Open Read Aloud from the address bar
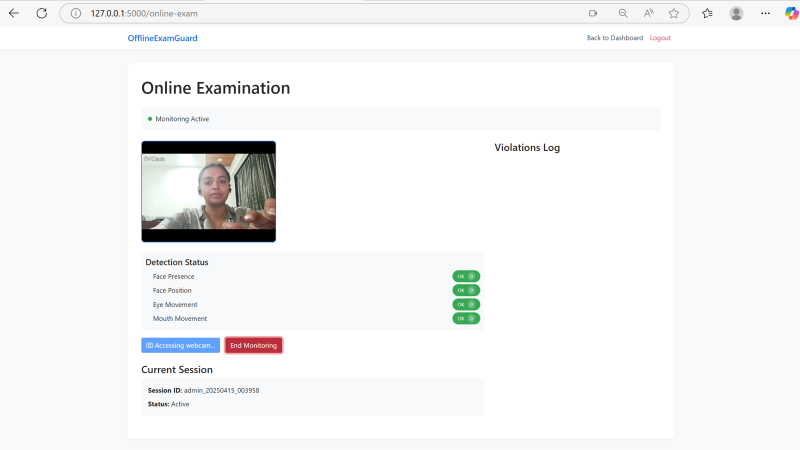This screenshot has width=800, height=450. [648, 13]
